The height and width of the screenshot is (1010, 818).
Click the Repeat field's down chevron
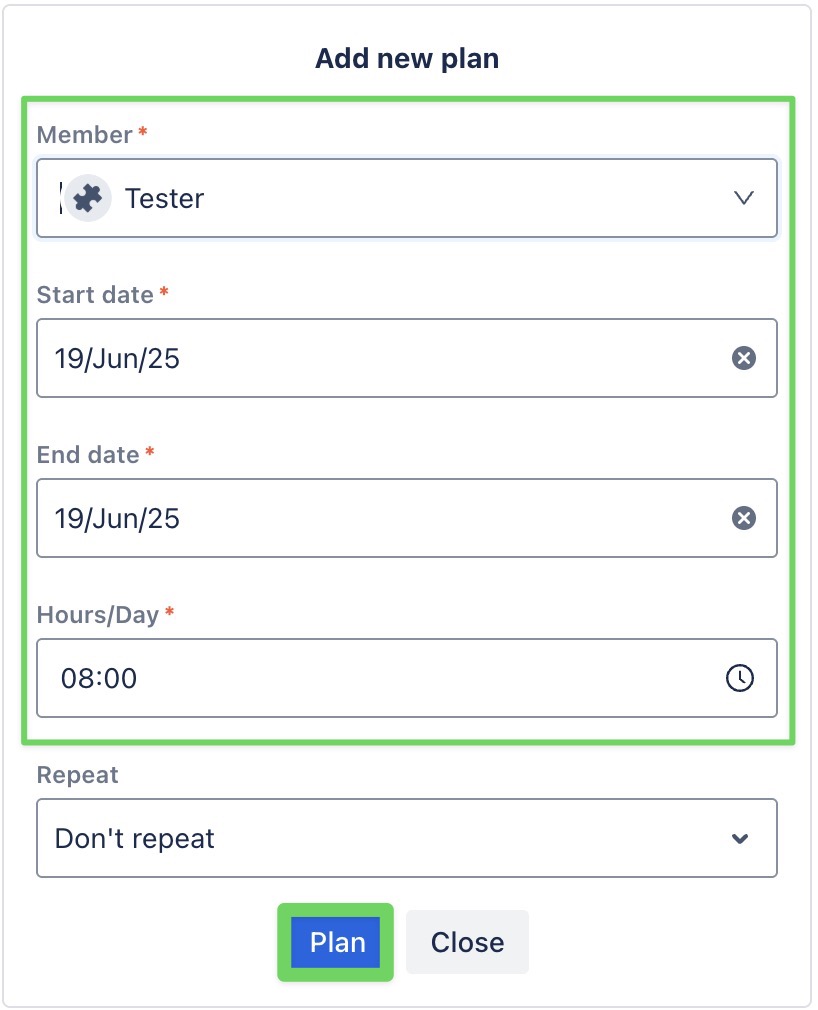(x=739, y=838)
